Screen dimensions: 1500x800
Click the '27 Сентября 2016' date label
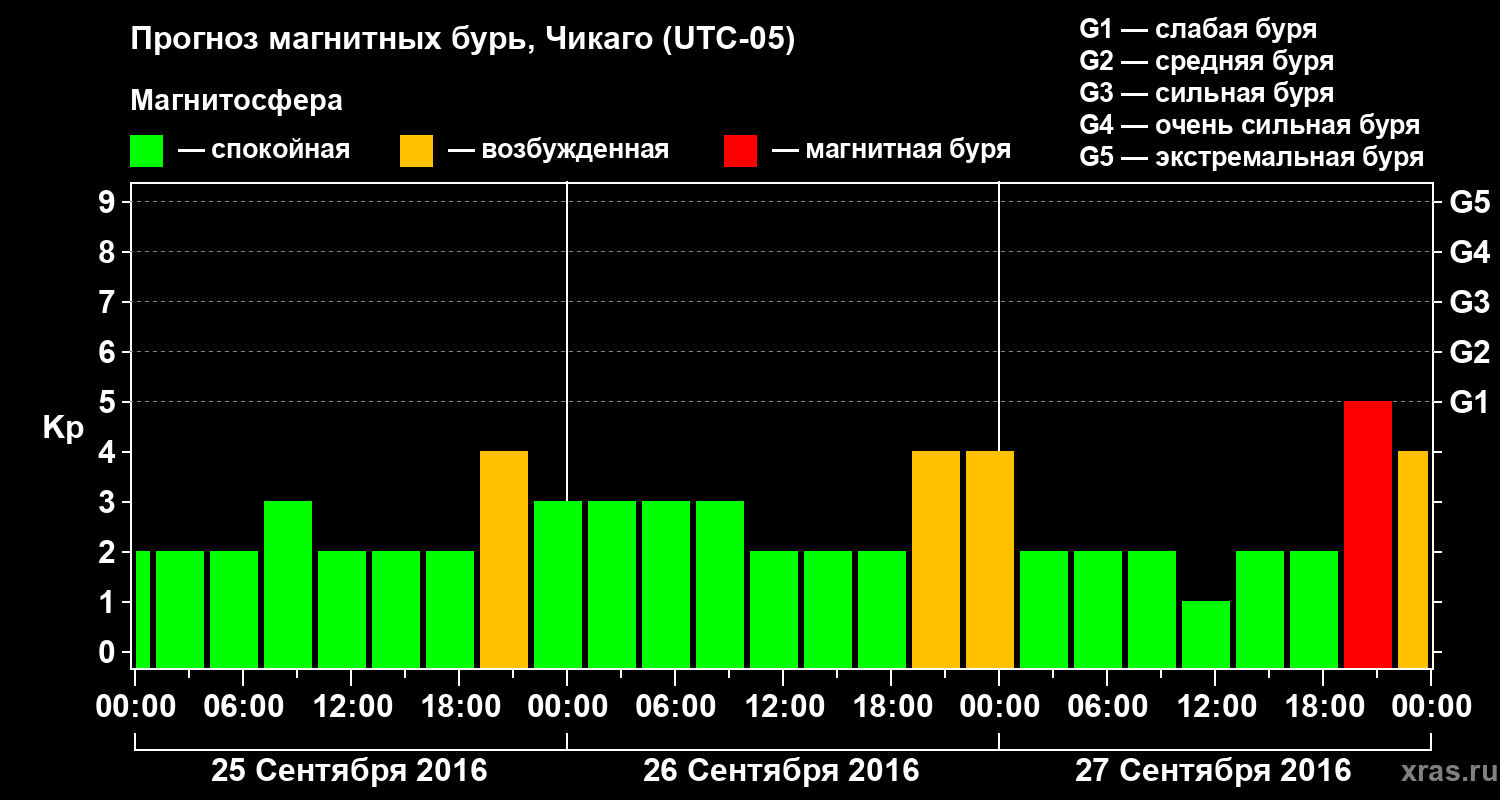(x=1213, y=771)
